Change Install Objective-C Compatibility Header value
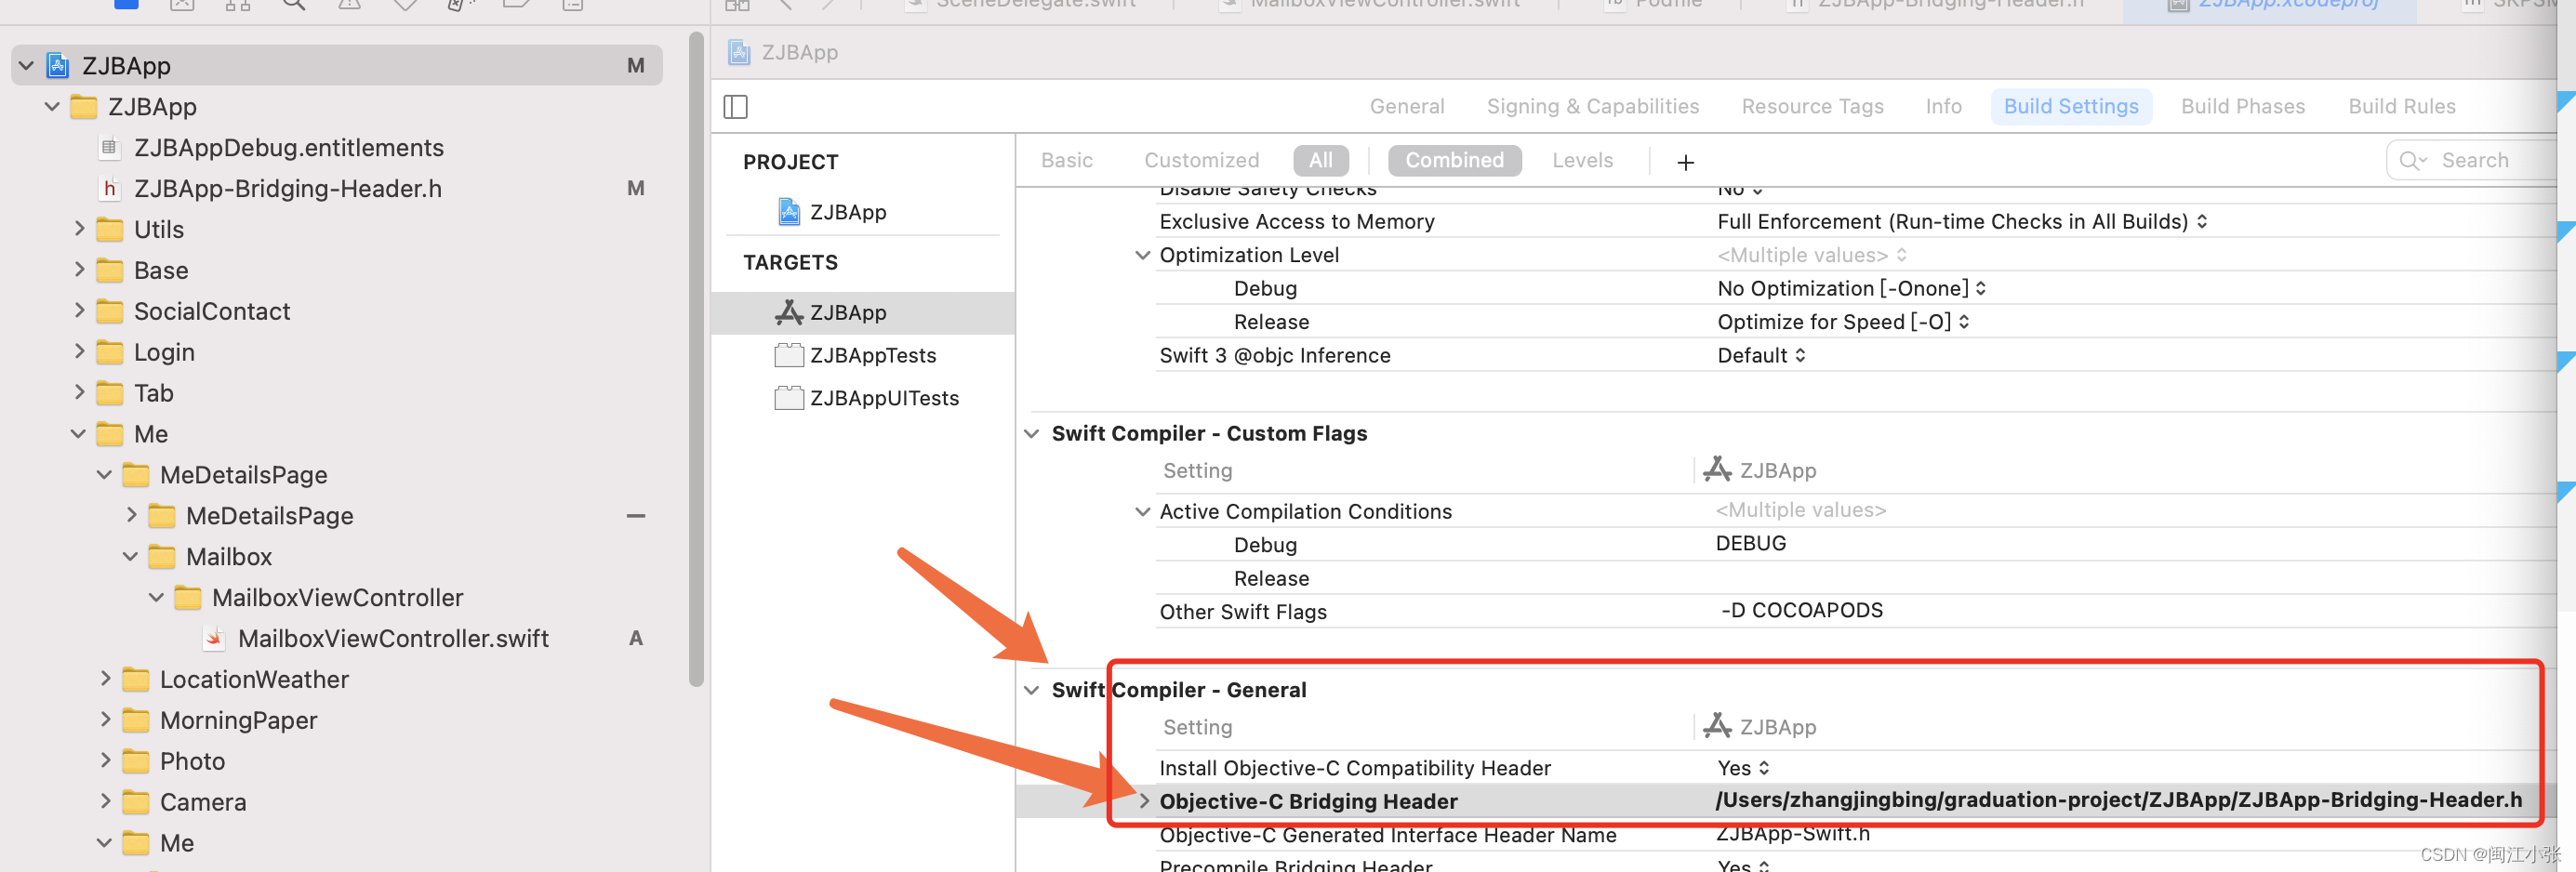The height and width of the screenshot is (872, 2576). (1743, 768)
